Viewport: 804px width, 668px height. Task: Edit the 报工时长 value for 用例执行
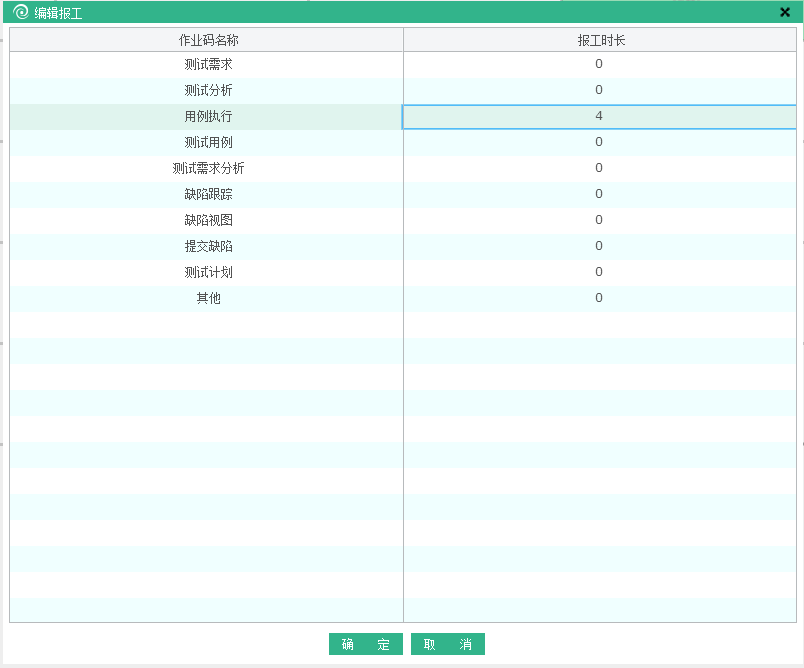pyautogui.click(x=599, y=116)
